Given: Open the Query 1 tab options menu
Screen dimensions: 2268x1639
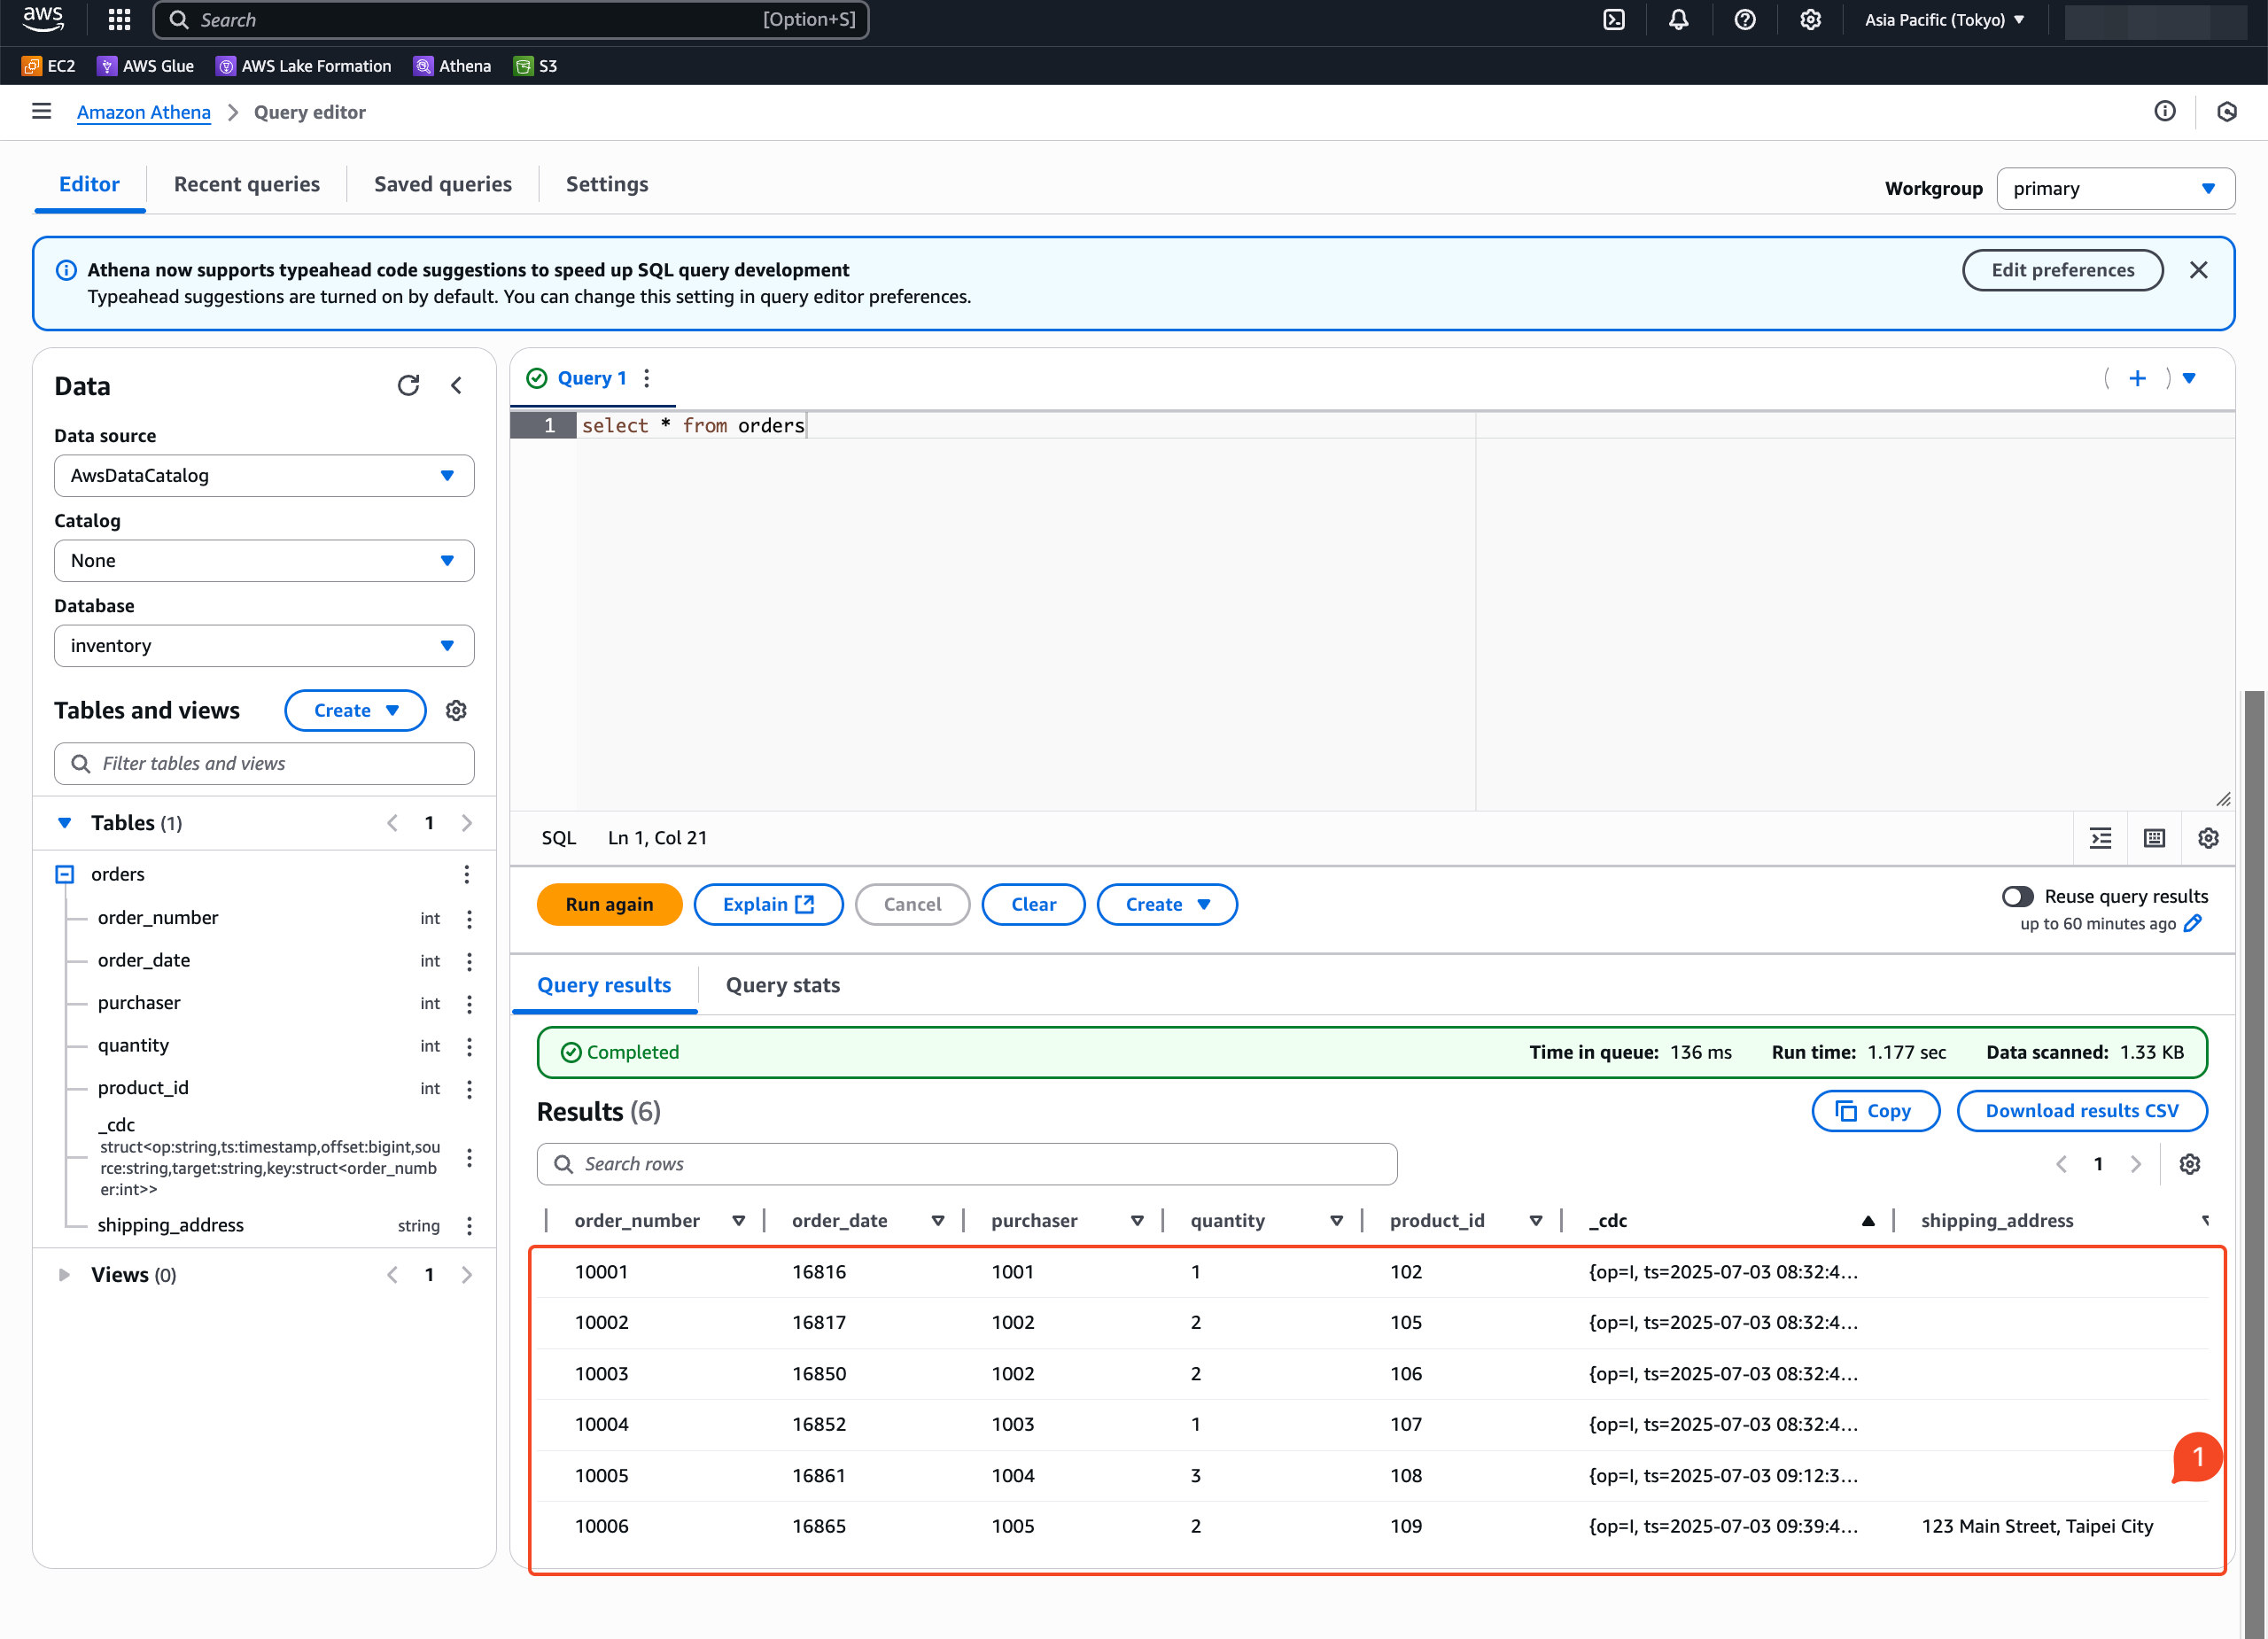Looking at the screenshot, I should [x=647, y=378].
